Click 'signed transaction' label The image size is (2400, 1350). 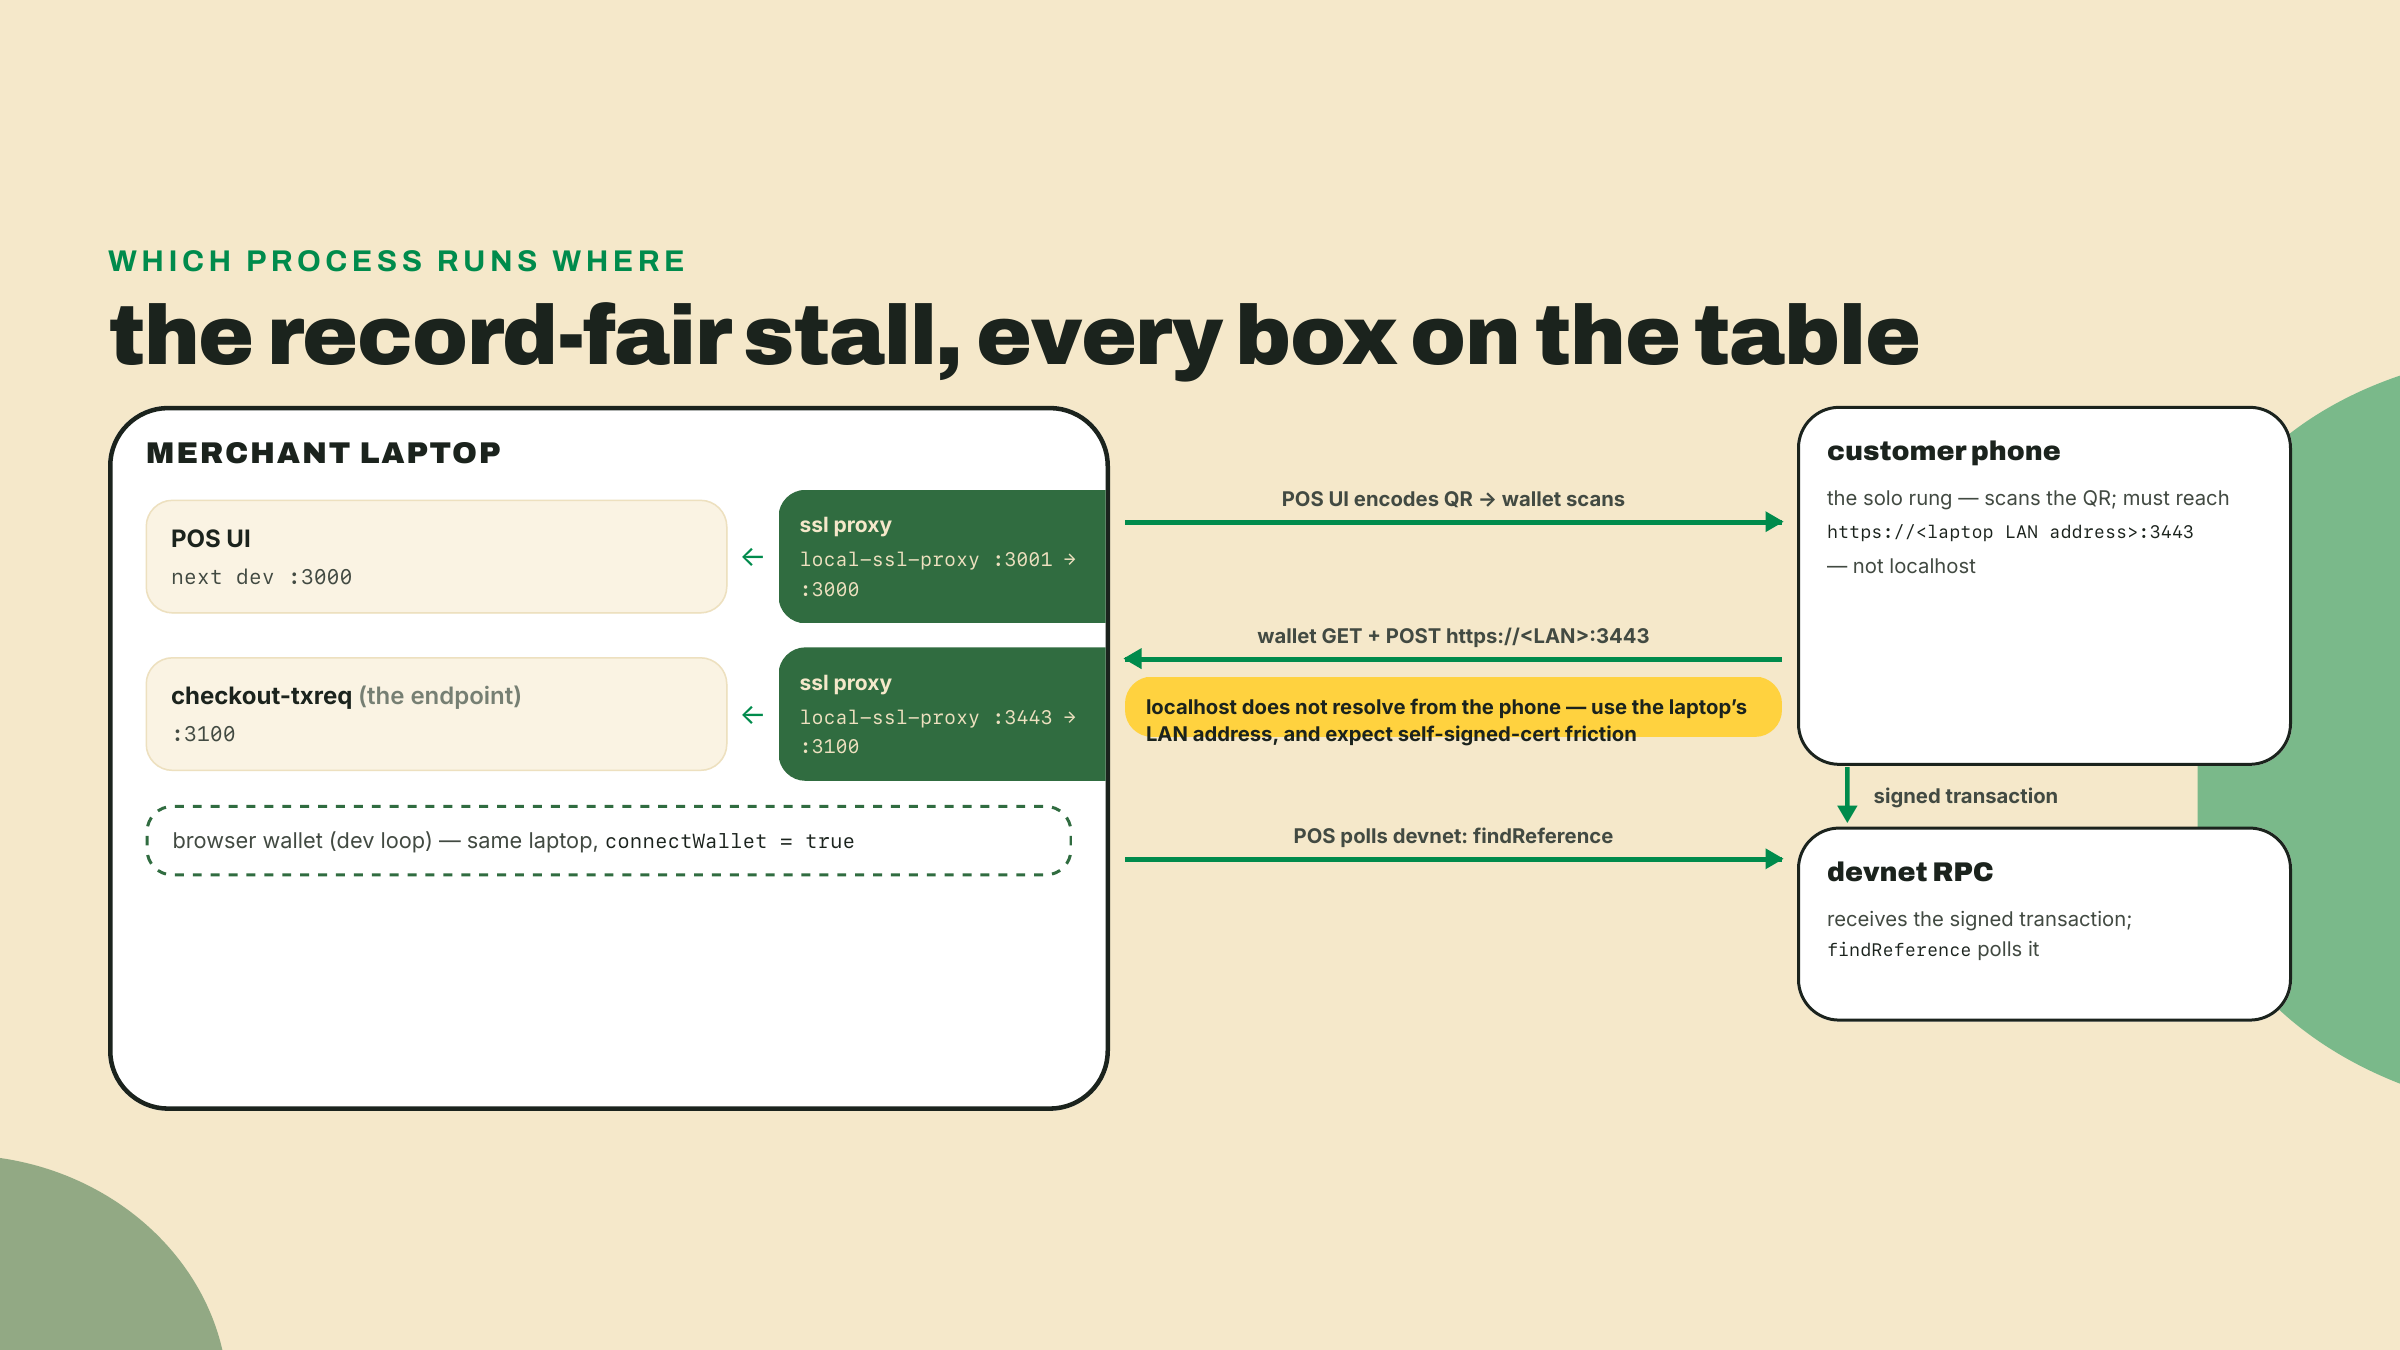(x=1965, y=796)
